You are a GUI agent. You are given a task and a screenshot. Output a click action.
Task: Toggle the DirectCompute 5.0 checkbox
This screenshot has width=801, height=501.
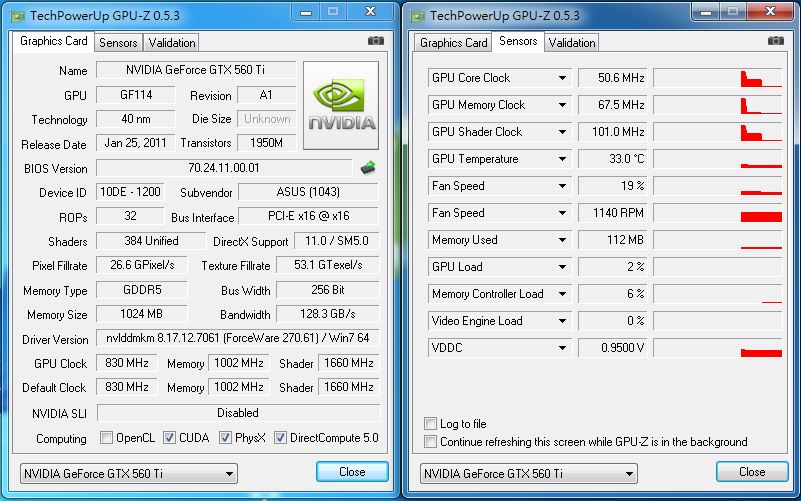(280, 438)
